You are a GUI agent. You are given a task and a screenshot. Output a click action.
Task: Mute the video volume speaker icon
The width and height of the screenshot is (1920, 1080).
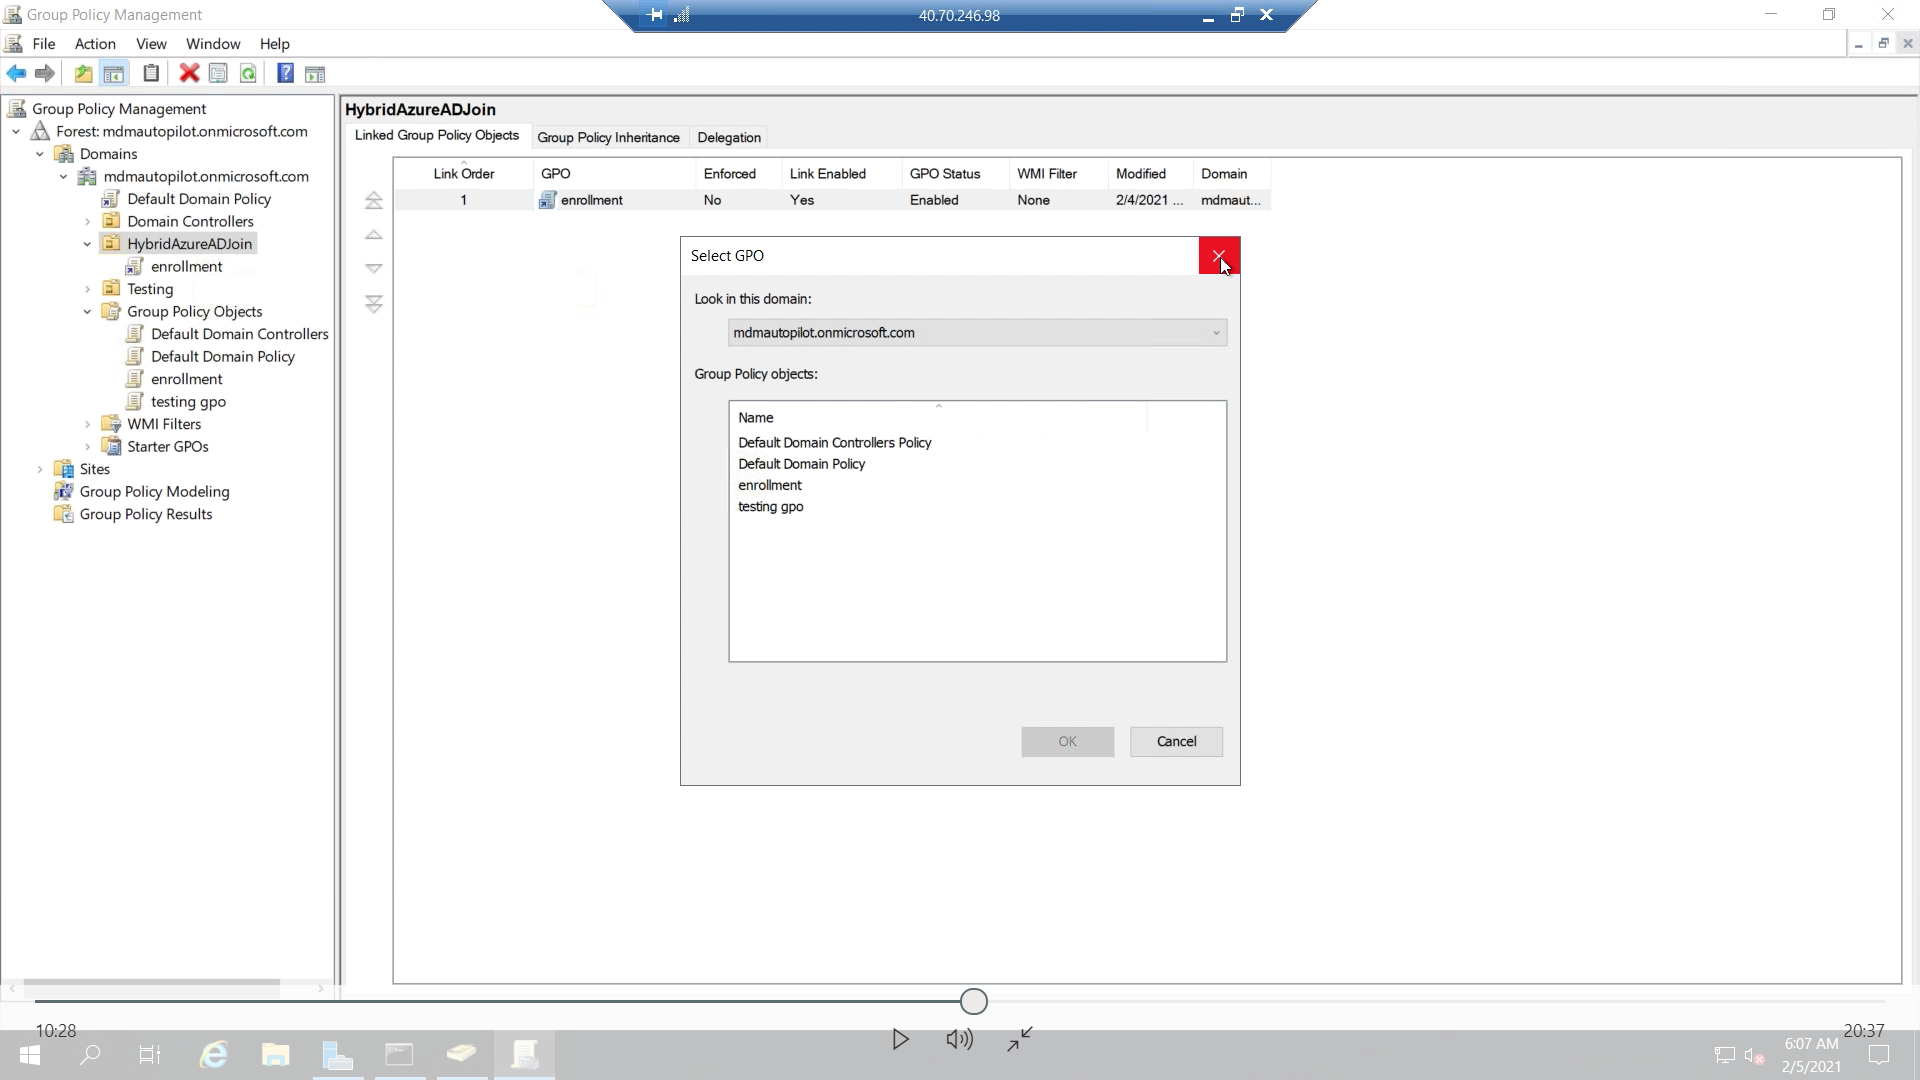(x=959, y=1040)
